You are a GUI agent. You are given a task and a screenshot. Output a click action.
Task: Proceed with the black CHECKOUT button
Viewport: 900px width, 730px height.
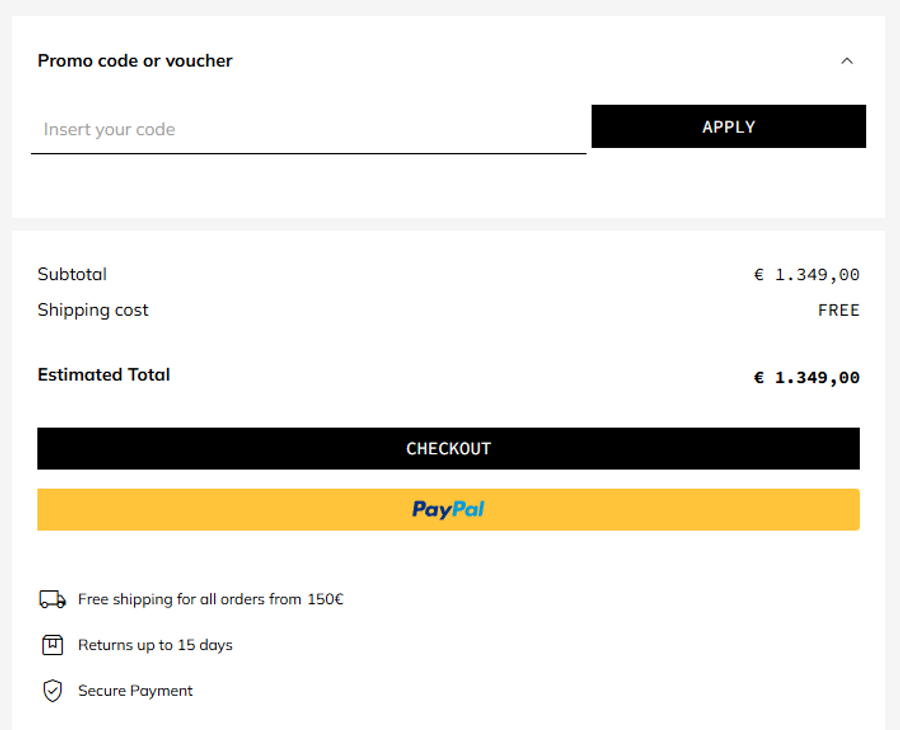click(448, 449)
